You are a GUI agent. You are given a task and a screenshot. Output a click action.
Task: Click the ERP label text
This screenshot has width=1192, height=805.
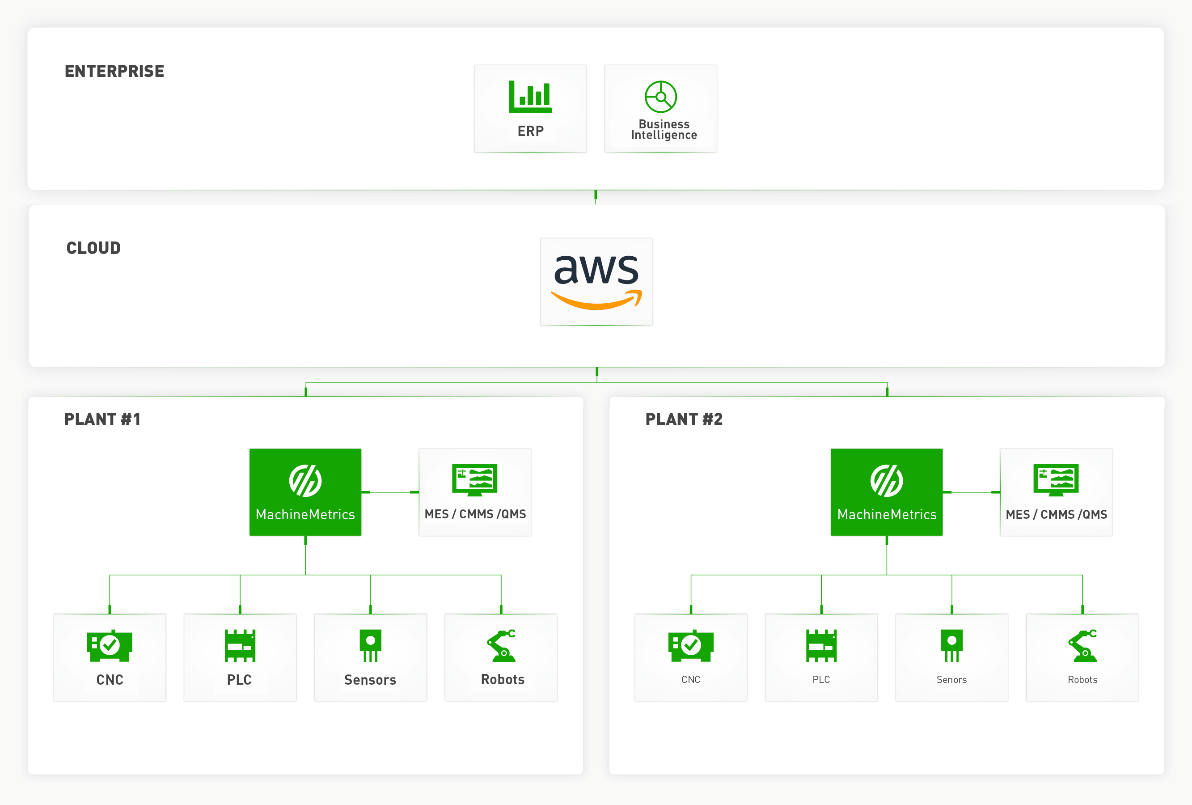pos(531,131)
